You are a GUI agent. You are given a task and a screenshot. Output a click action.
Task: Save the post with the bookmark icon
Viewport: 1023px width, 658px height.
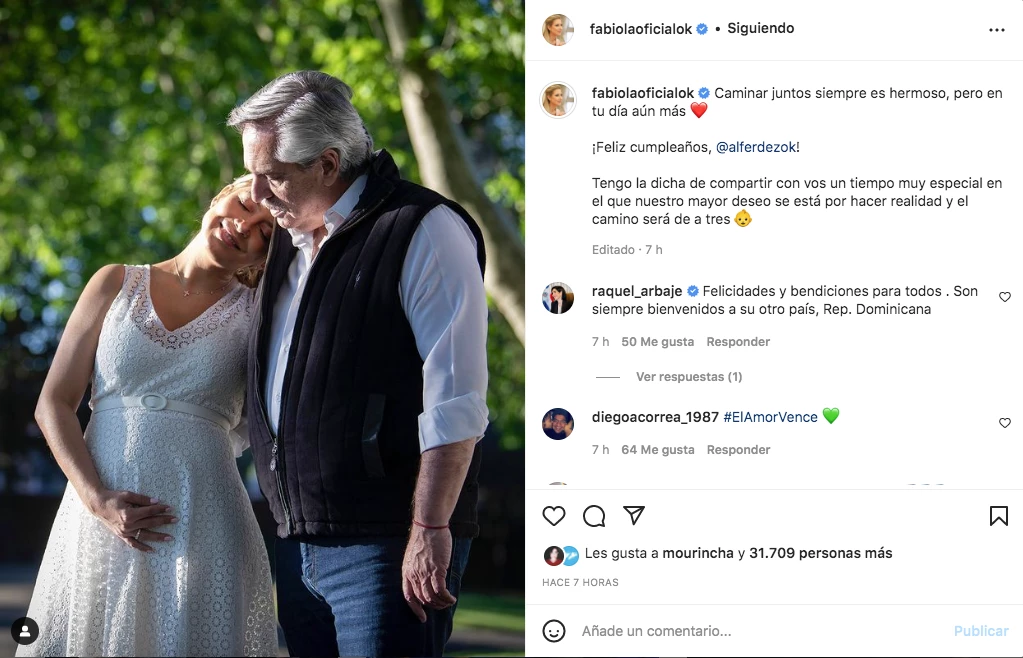pyautogui.click(x=998, y=516)
